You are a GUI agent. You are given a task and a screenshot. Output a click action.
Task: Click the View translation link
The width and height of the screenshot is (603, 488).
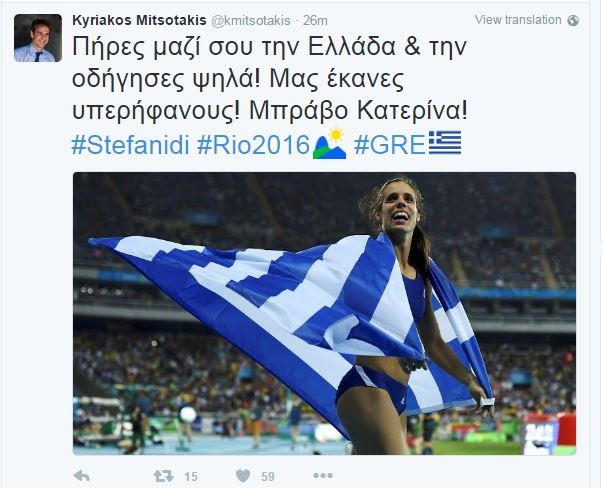pyautogui.click(x=518, y=20)
